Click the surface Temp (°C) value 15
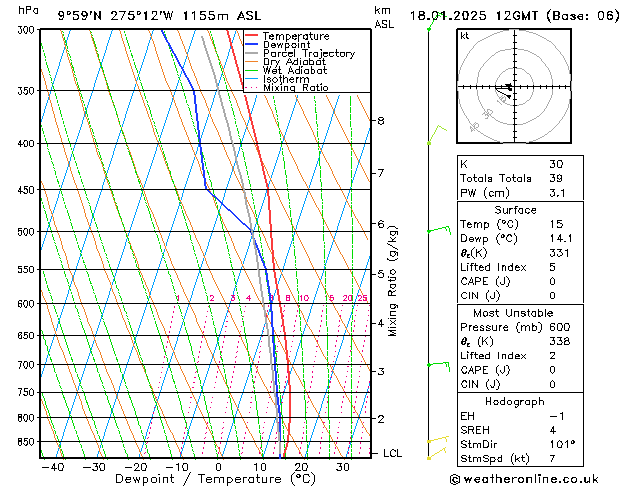 click(x=556, y=224)
